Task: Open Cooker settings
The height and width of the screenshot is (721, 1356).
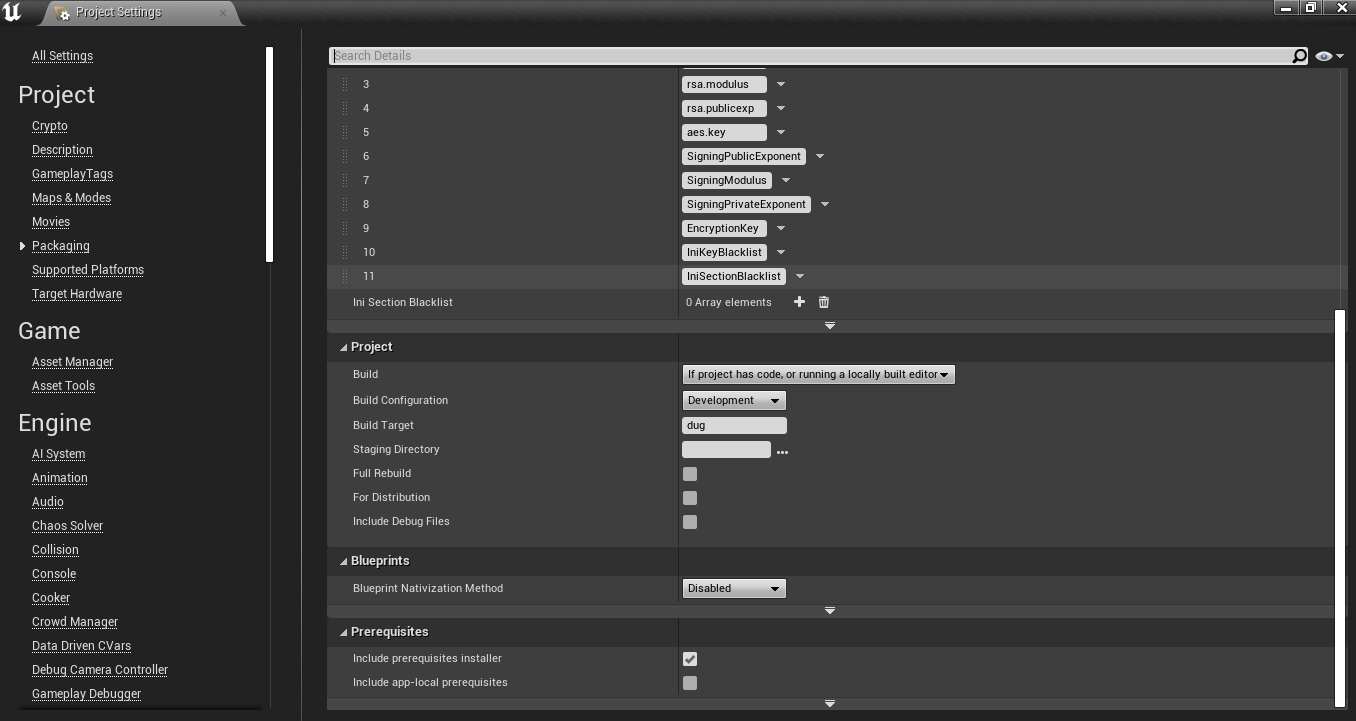Action: [51, 598]
